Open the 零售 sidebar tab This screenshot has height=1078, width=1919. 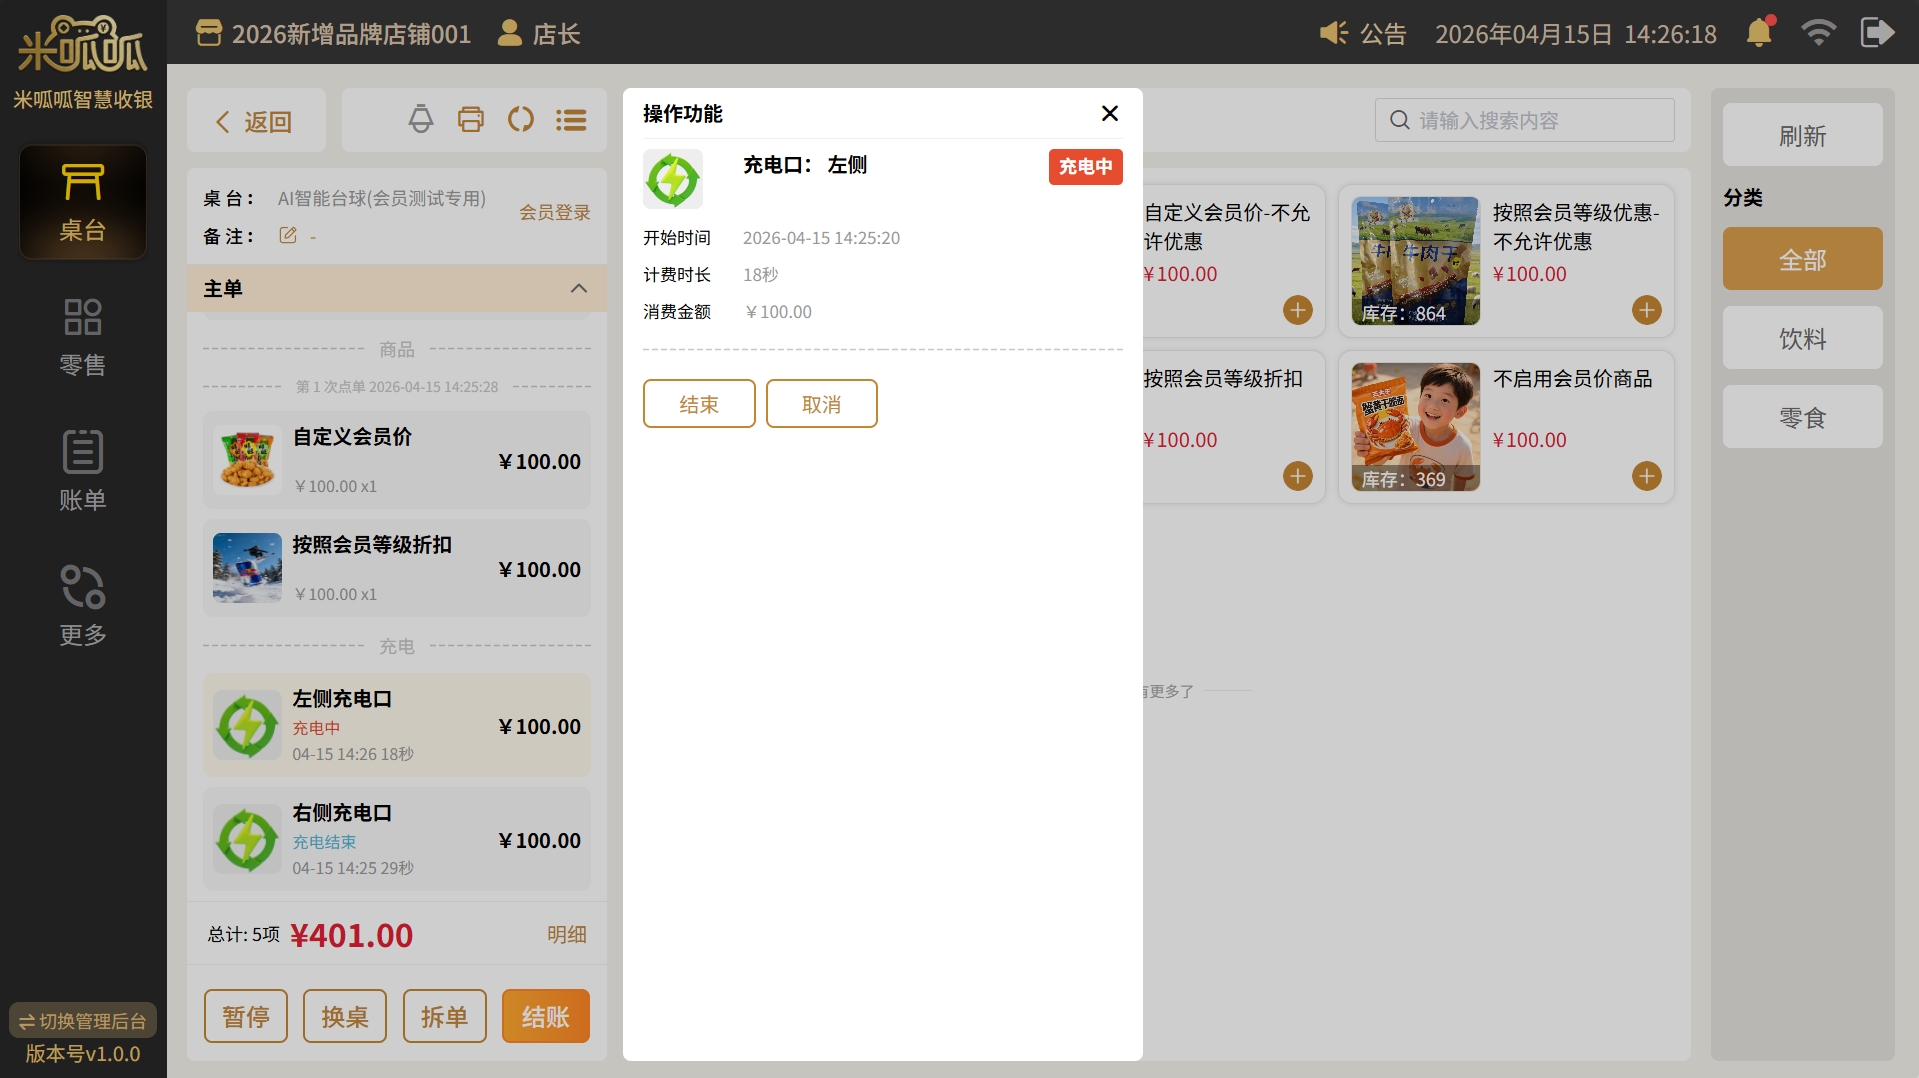click(x=83, y=337)
